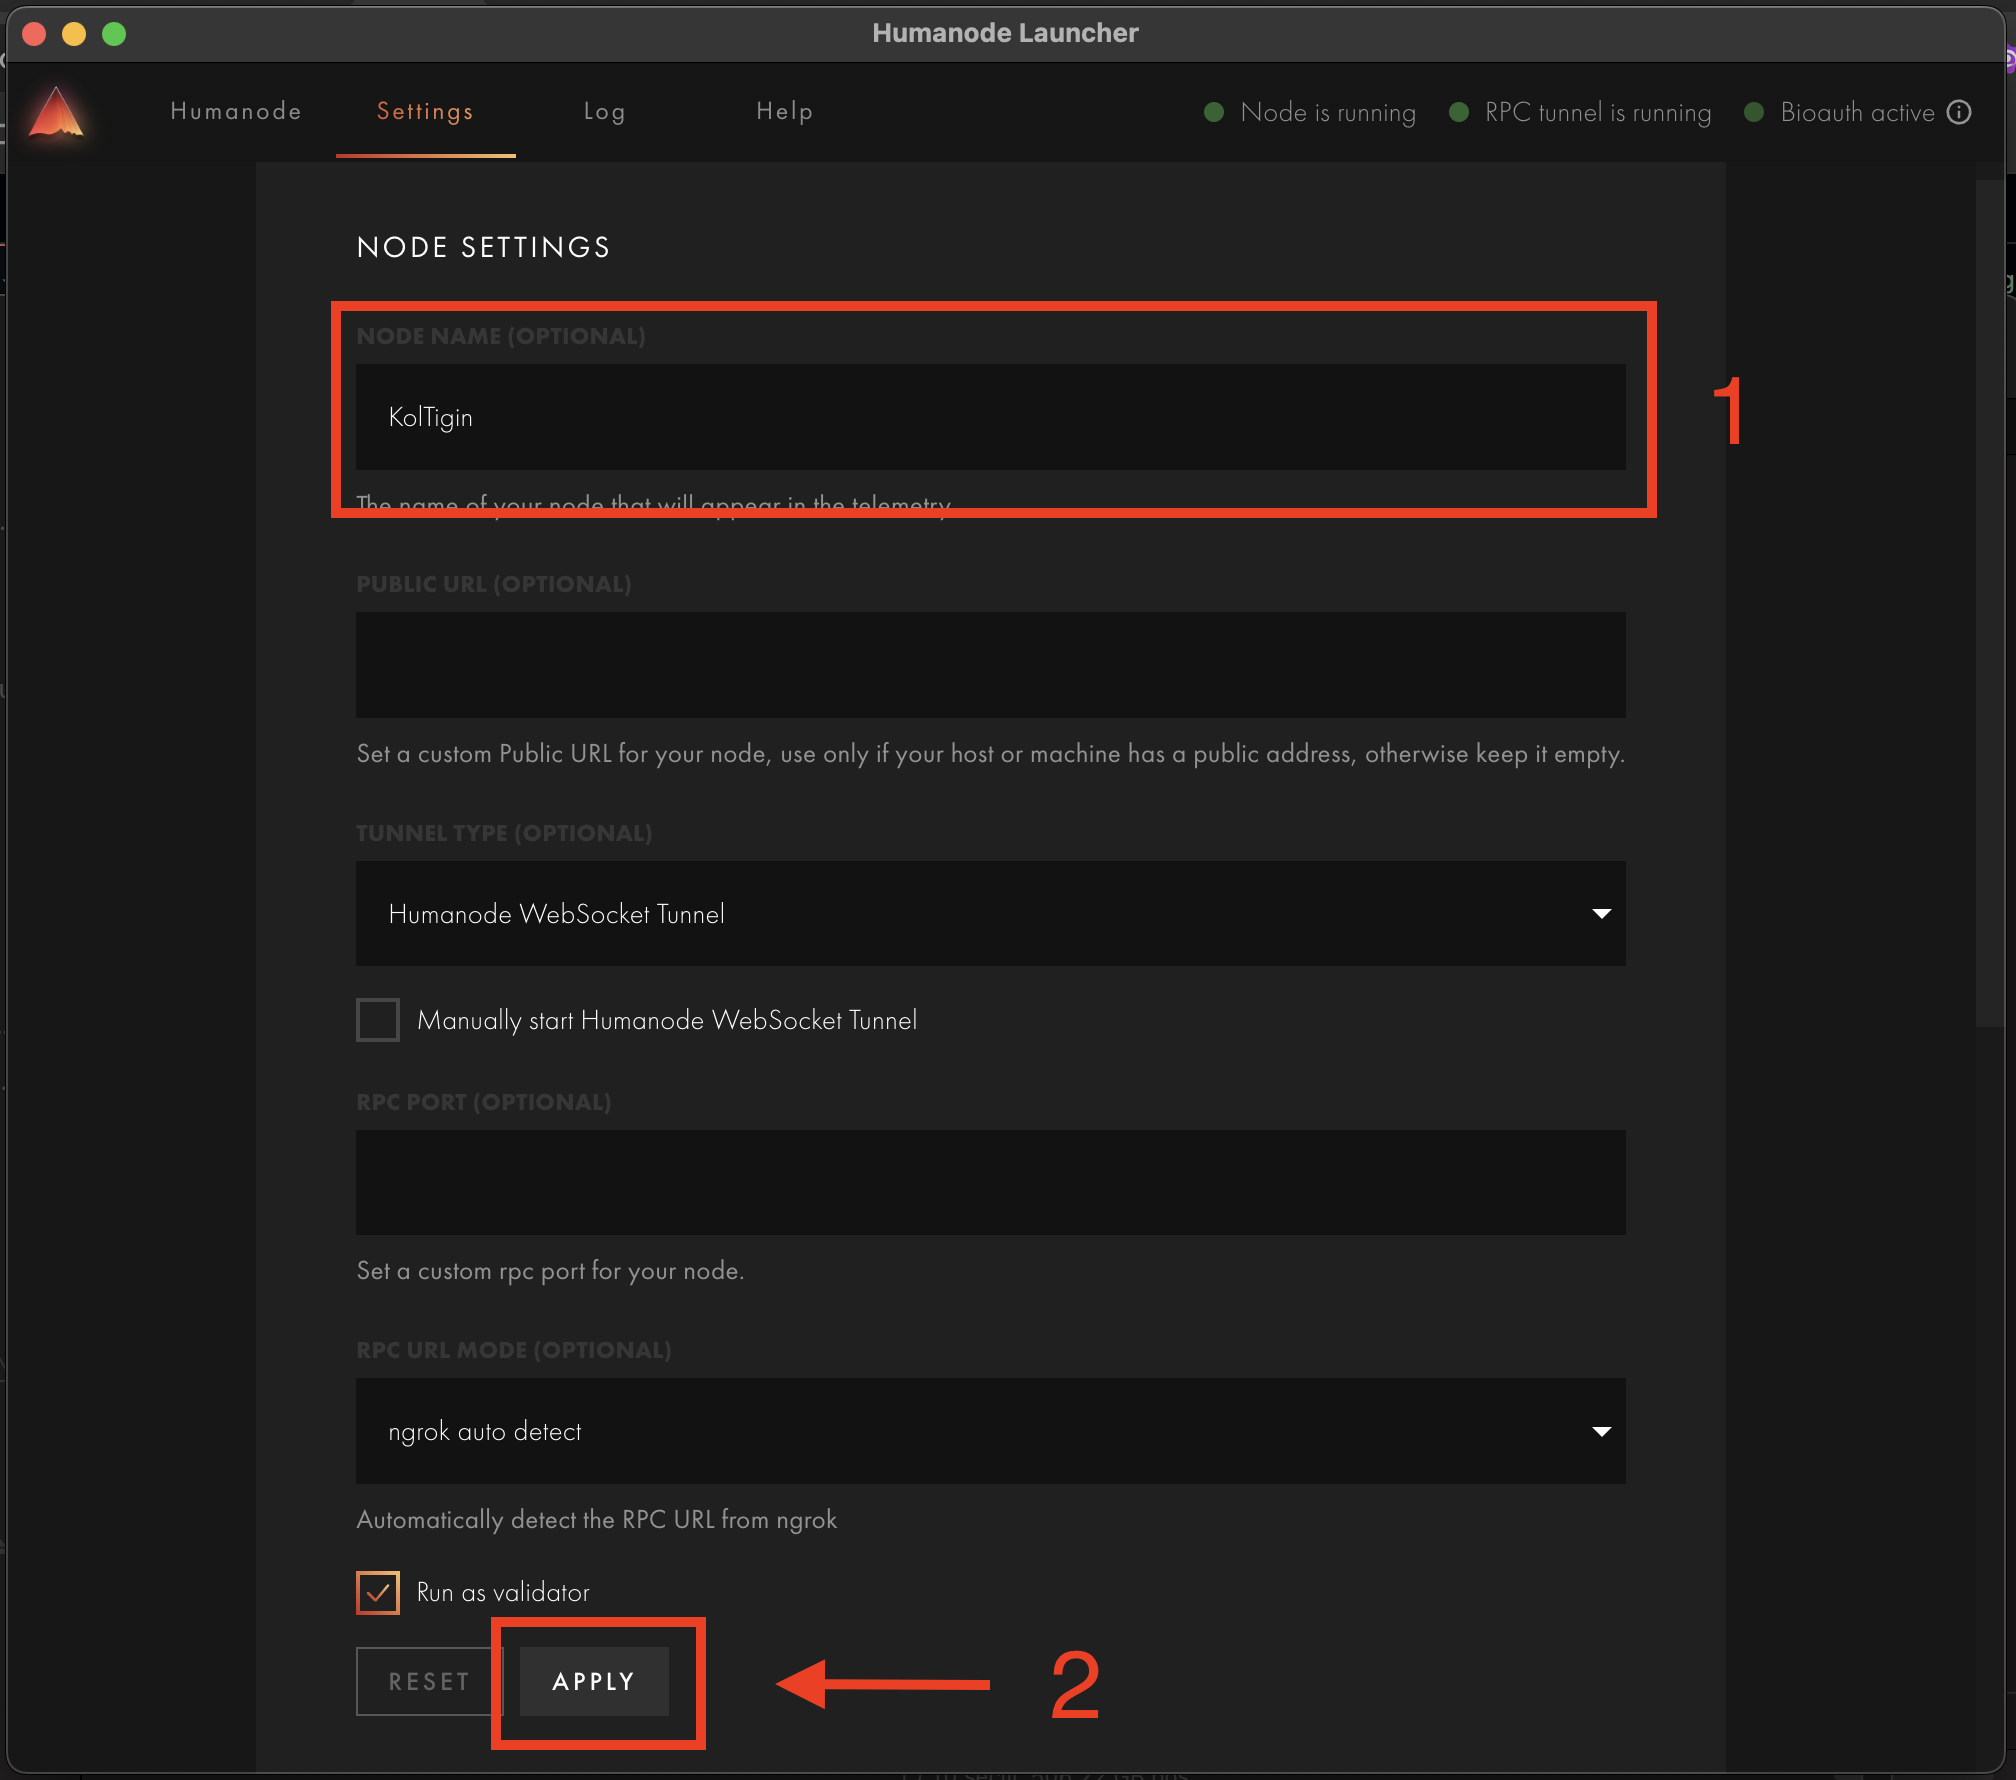Image resolution: width=2016 pixels, height=1780 pixels.
Task: Click the Humanode Launcher window title
Action: click(x=1005, y=33)
